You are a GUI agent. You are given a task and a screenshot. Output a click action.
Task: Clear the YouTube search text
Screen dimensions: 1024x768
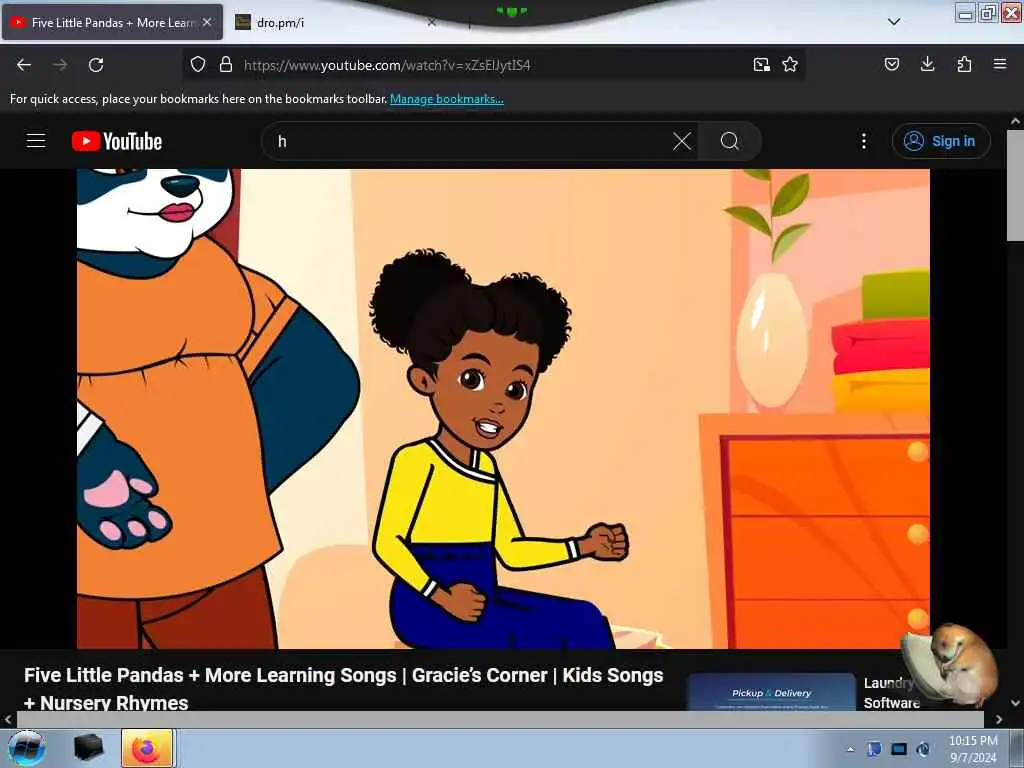(682, 141)
